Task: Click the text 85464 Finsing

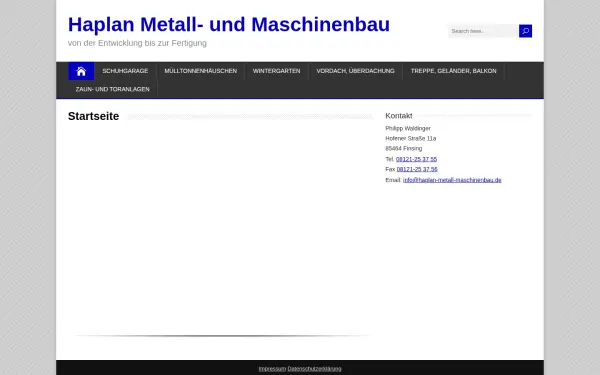Action: click(x=404, y=148)
